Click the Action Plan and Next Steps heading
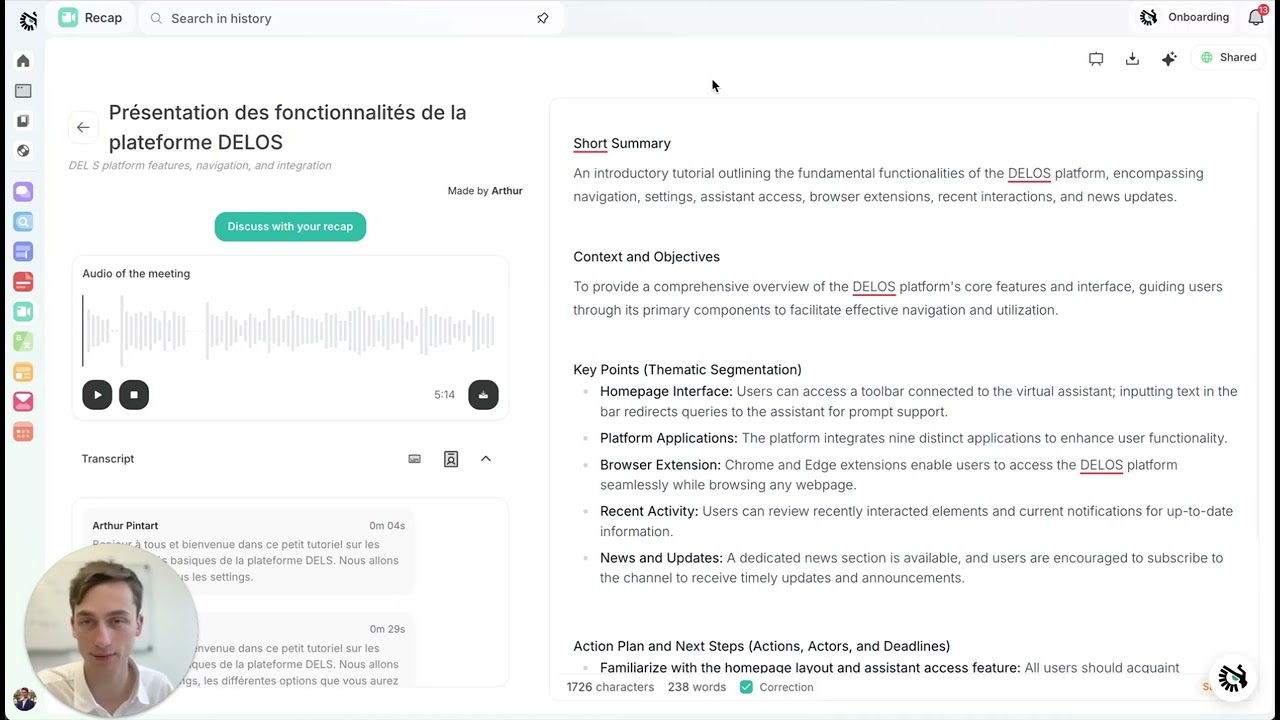The width and height of the screenshot is (1280, 720). point(761,646)
